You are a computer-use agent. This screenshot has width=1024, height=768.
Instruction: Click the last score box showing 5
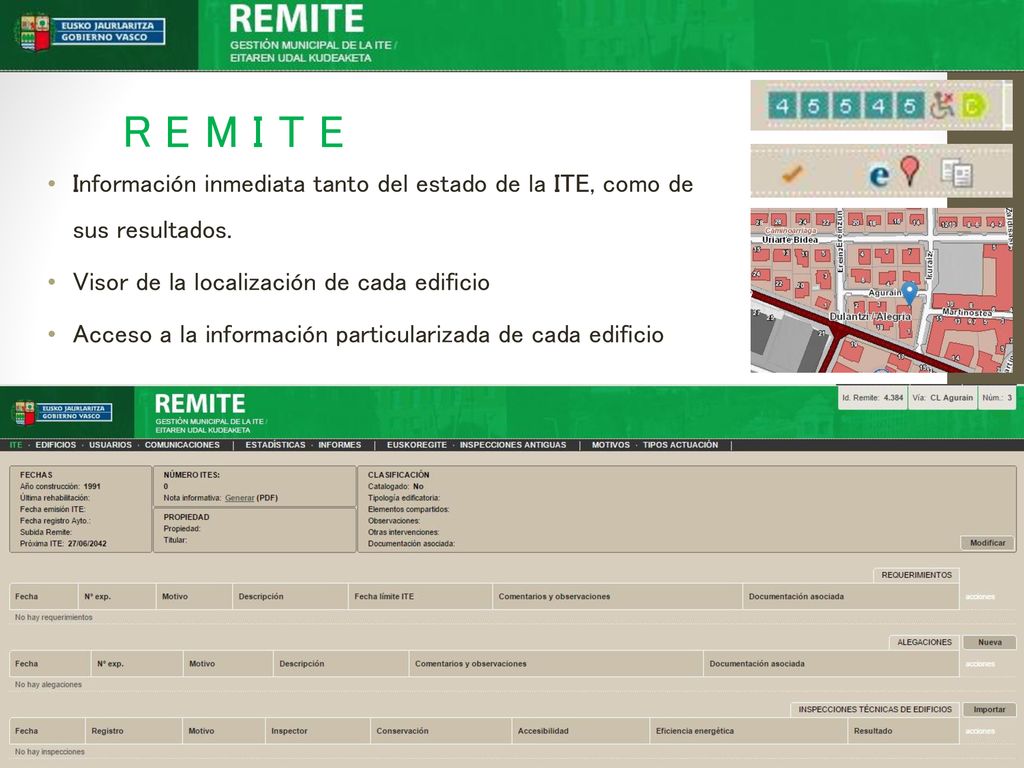(910, 105)
